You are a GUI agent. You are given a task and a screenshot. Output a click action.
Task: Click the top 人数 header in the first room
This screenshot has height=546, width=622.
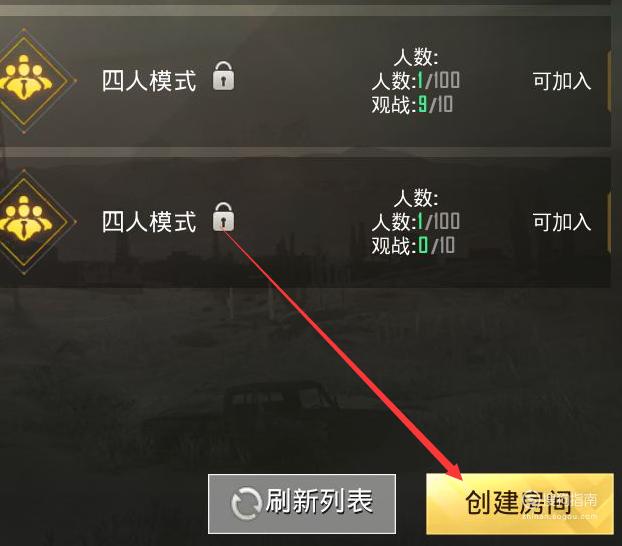416,57
